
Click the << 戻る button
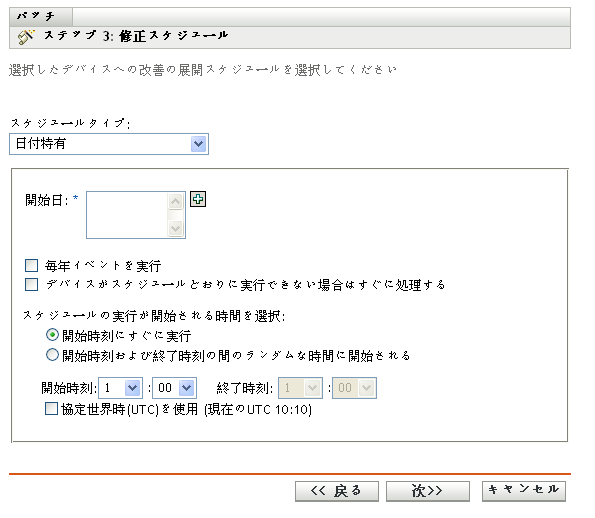(x=337, y=491)
